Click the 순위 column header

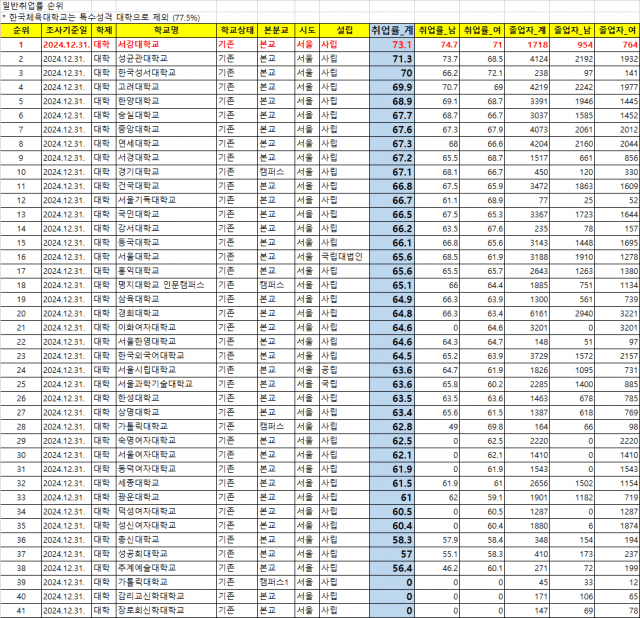[x=18, y=32]
